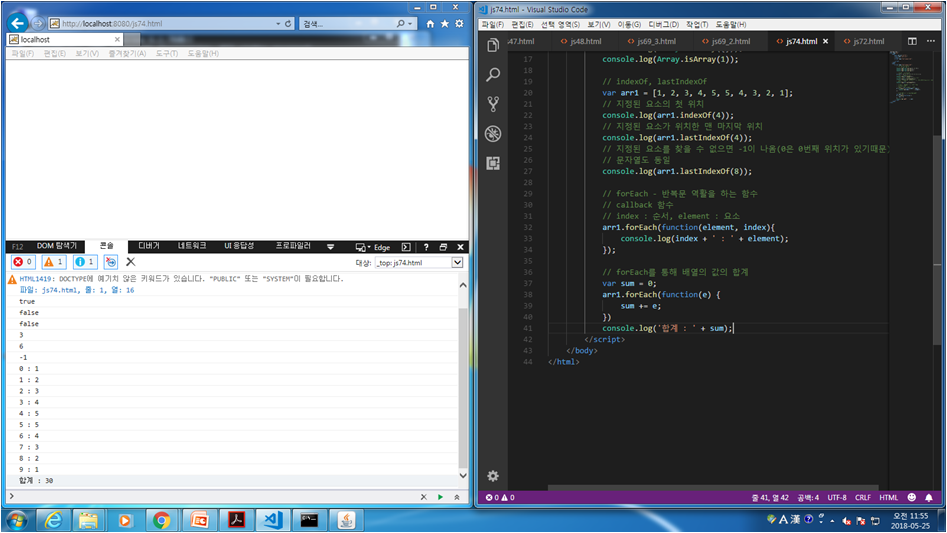Click the 공백:4 indentation status item
The width and height of the screenshot is (947, 533).
(x=808, y=497)
